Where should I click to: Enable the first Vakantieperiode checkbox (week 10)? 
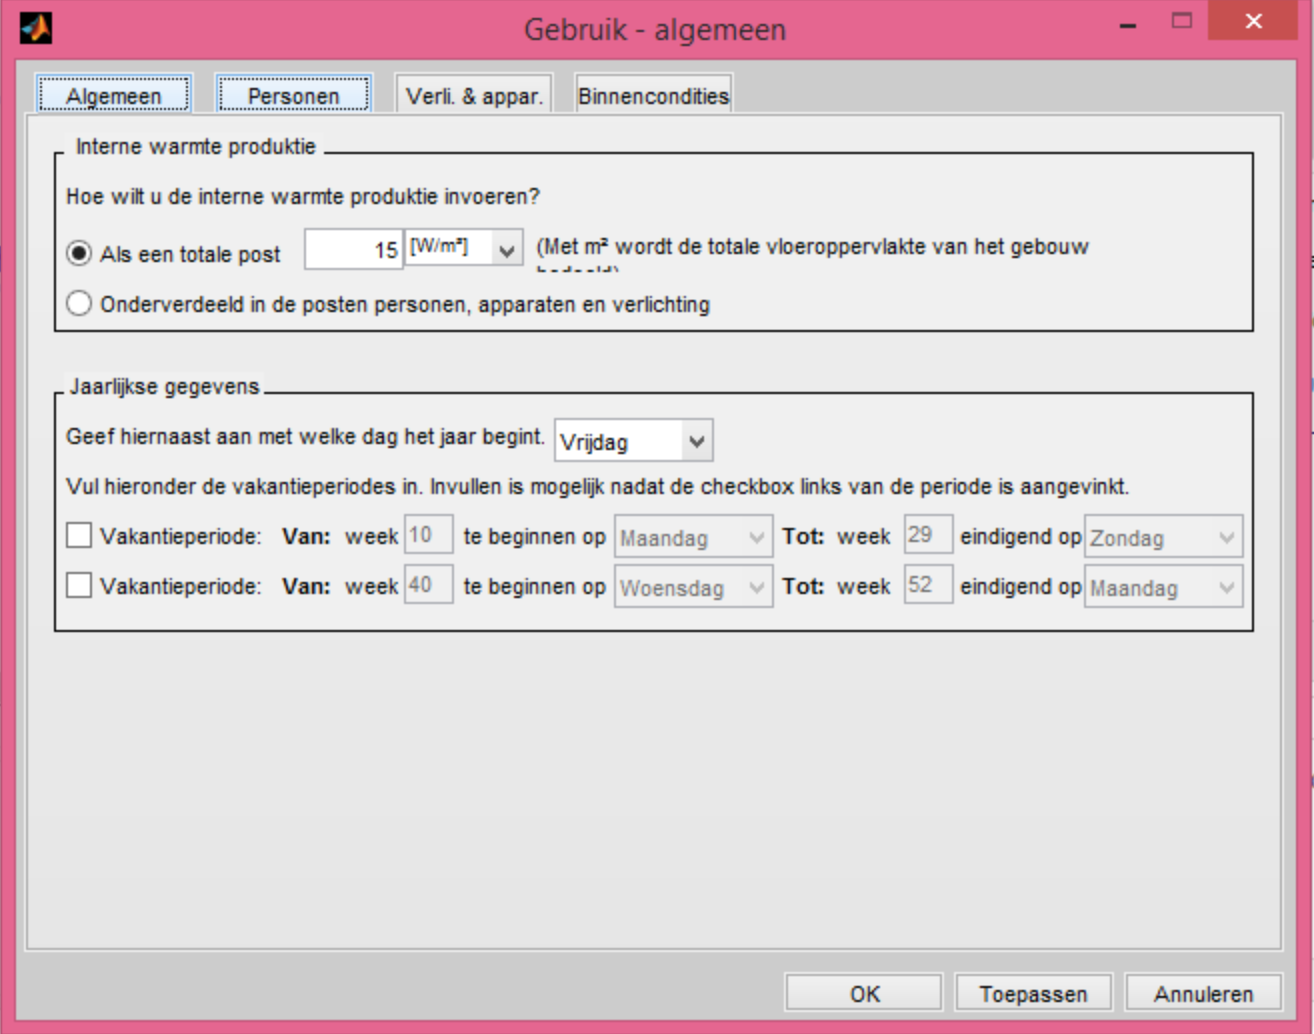coord(79,535)
